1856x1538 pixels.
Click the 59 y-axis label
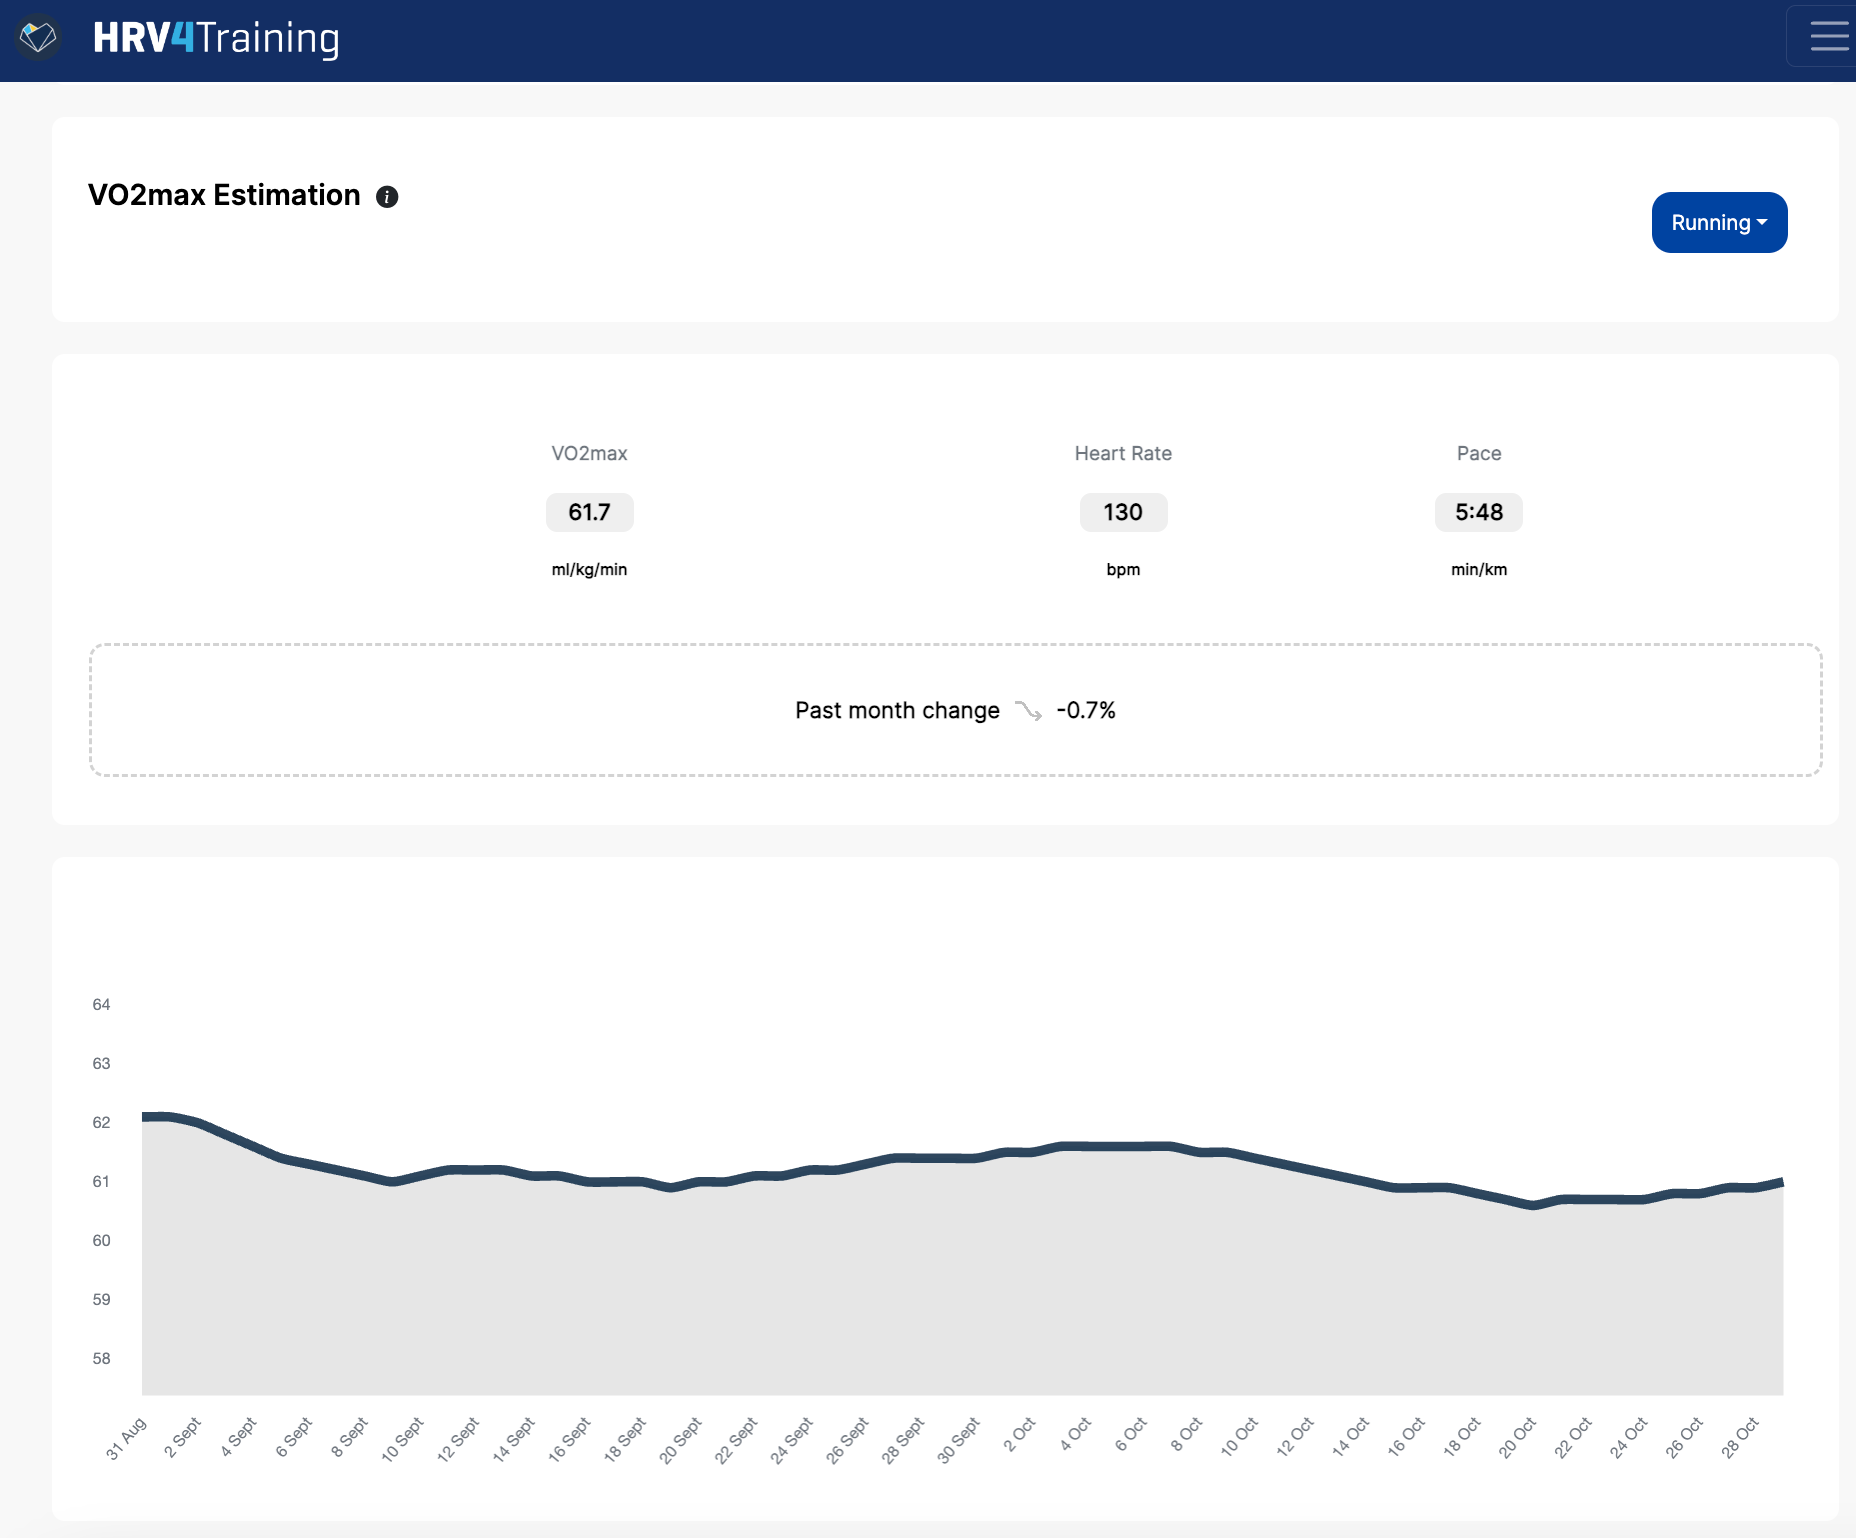101,1299
